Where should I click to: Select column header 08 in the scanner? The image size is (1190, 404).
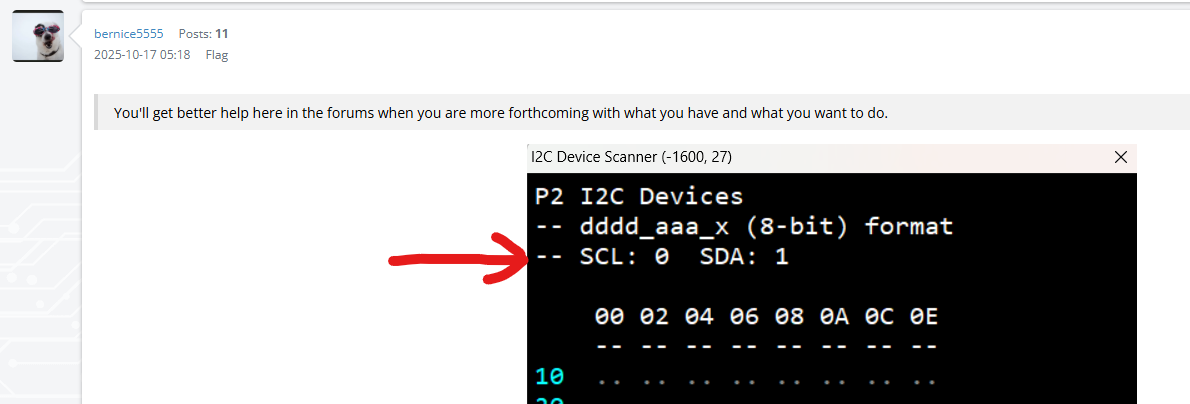[x=788, y=318]
